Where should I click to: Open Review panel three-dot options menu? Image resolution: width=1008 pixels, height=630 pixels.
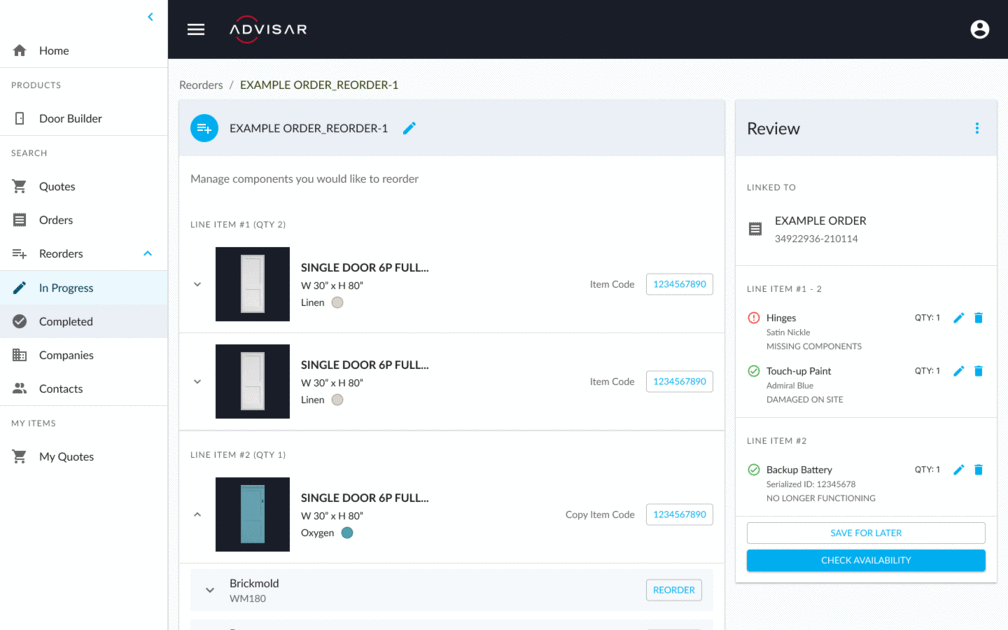click(977, 128)
